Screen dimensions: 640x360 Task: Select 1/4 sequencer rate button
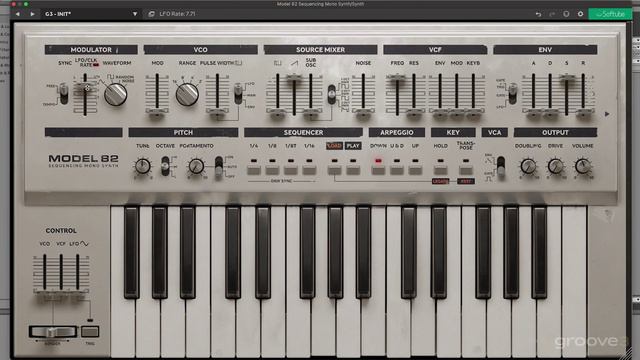pos(254,170)
